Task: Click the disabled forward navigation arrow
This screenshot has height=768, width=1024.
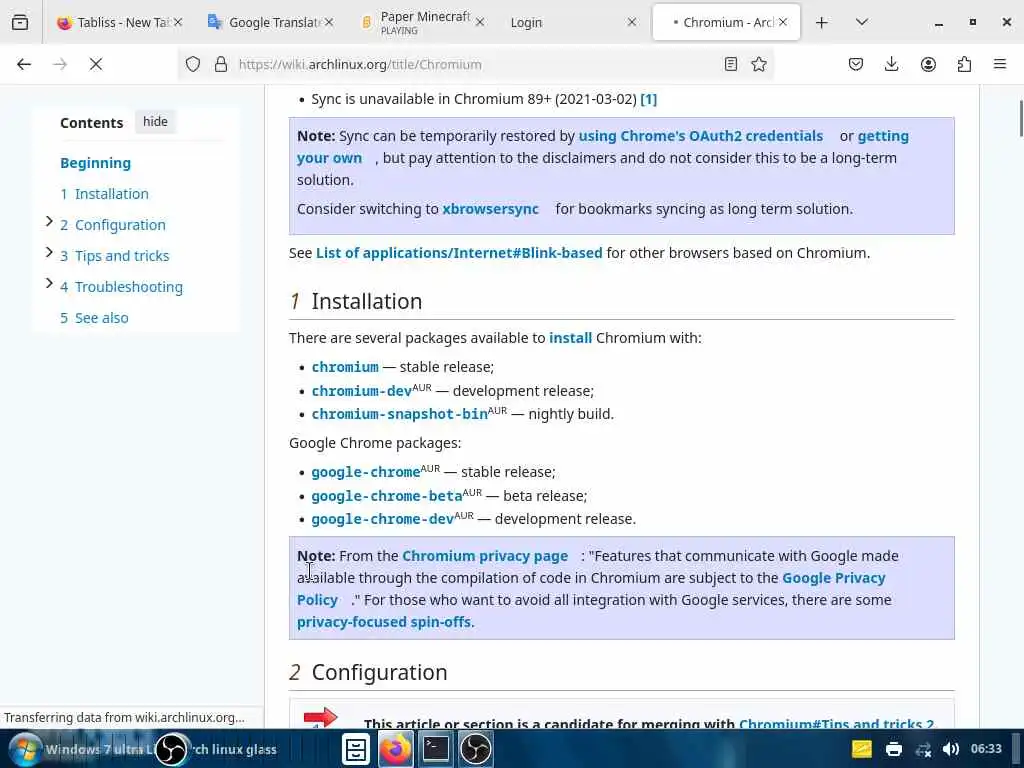Action: click(x=60, y=64)
